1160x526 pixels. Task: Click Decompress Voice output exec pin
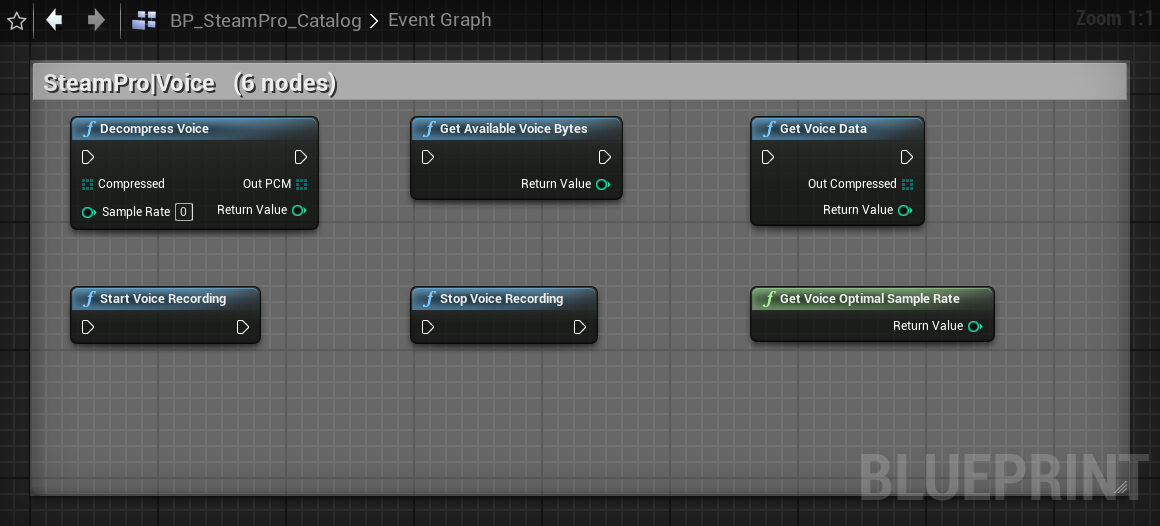click(x=300, y=158)
